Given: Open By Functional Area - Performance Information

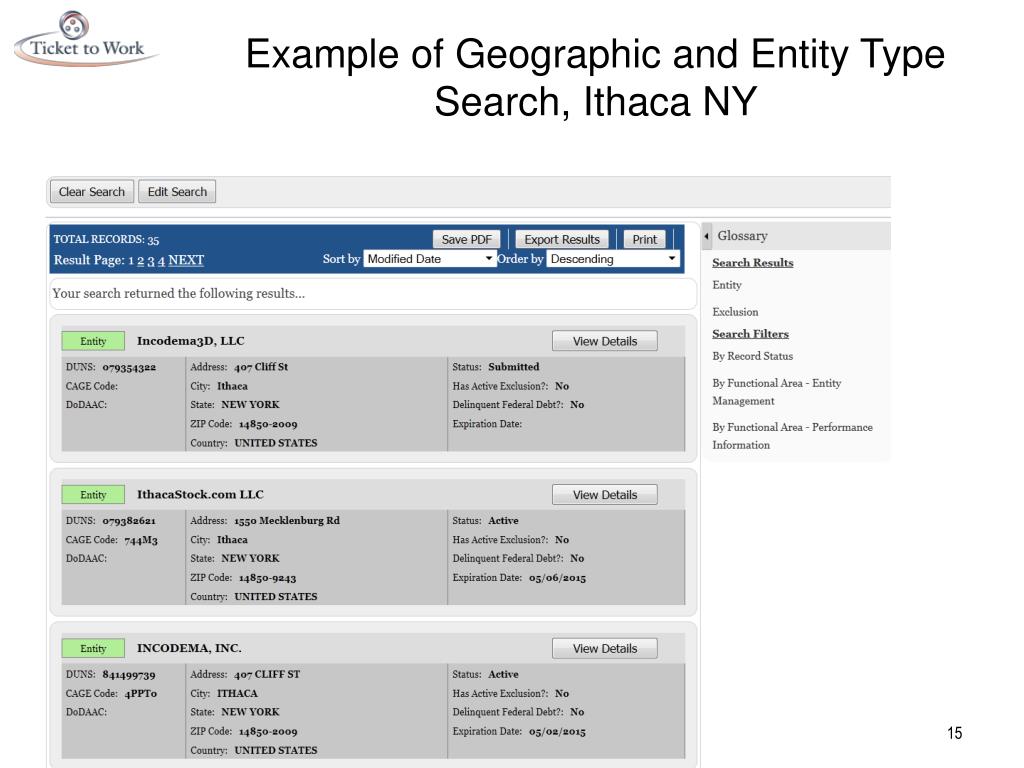Looking at the screenshot, I should pyautogui.click(x=792, y=436).
